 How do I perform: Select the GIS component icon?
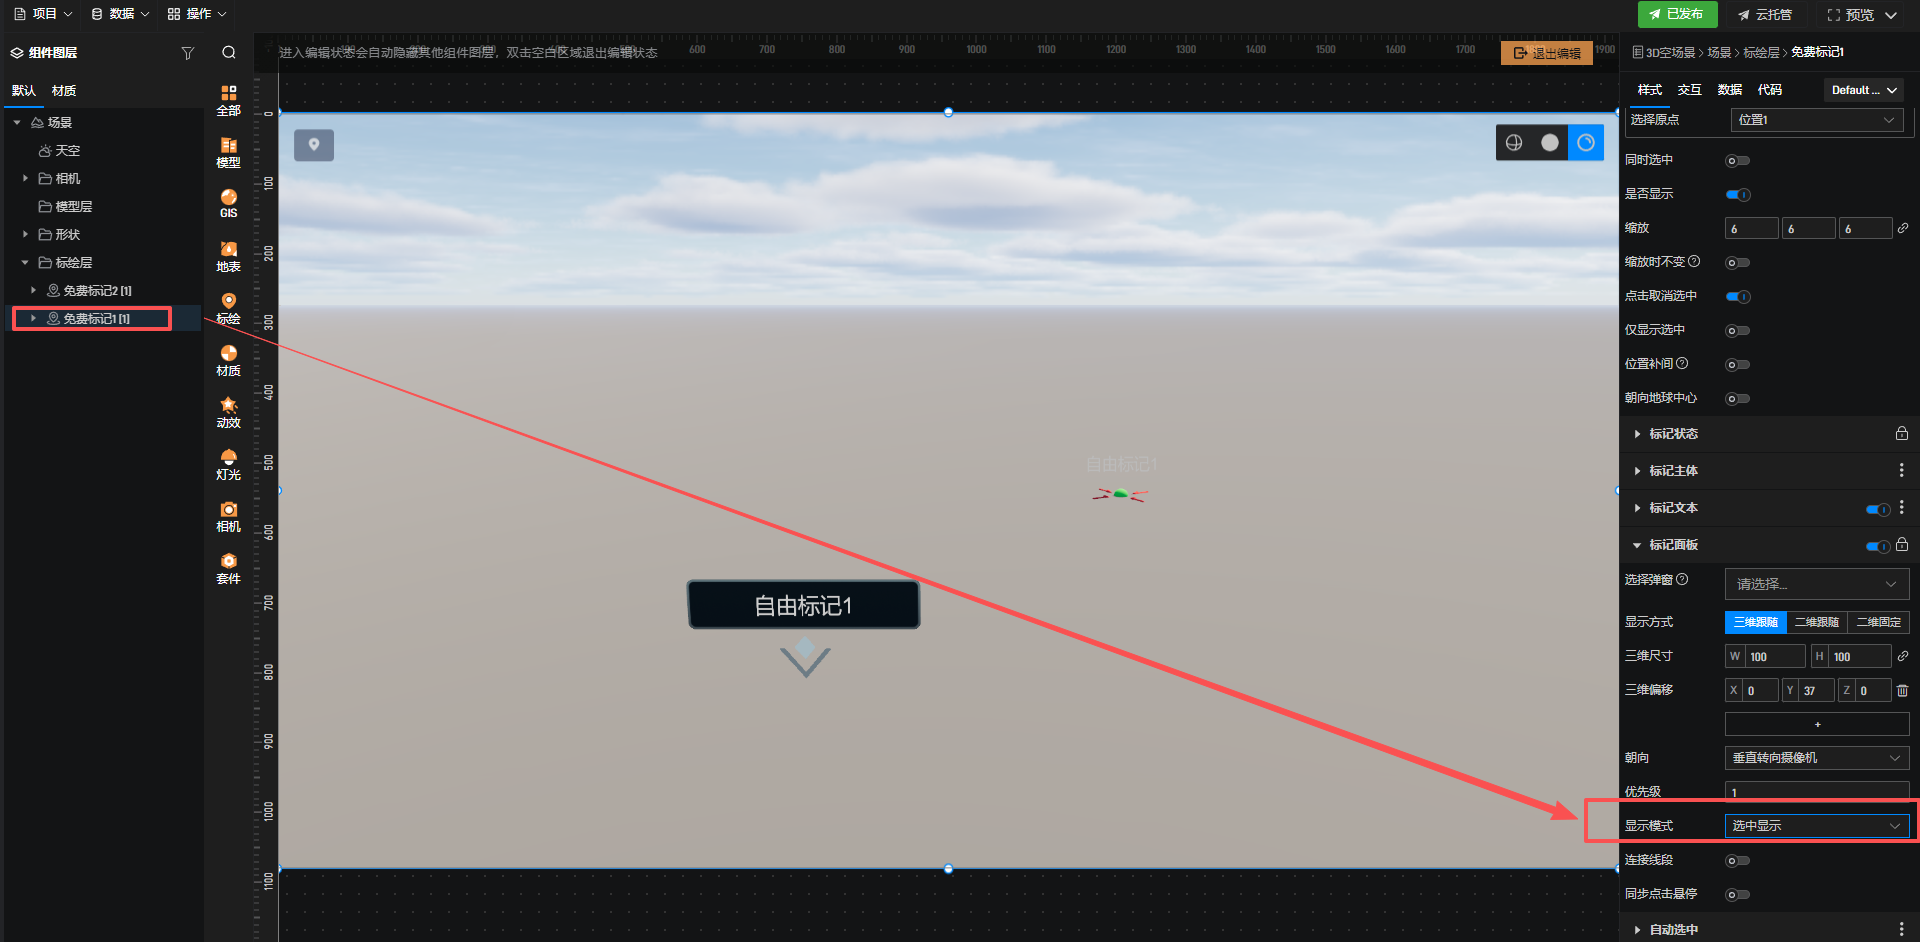tap(228, 203)
